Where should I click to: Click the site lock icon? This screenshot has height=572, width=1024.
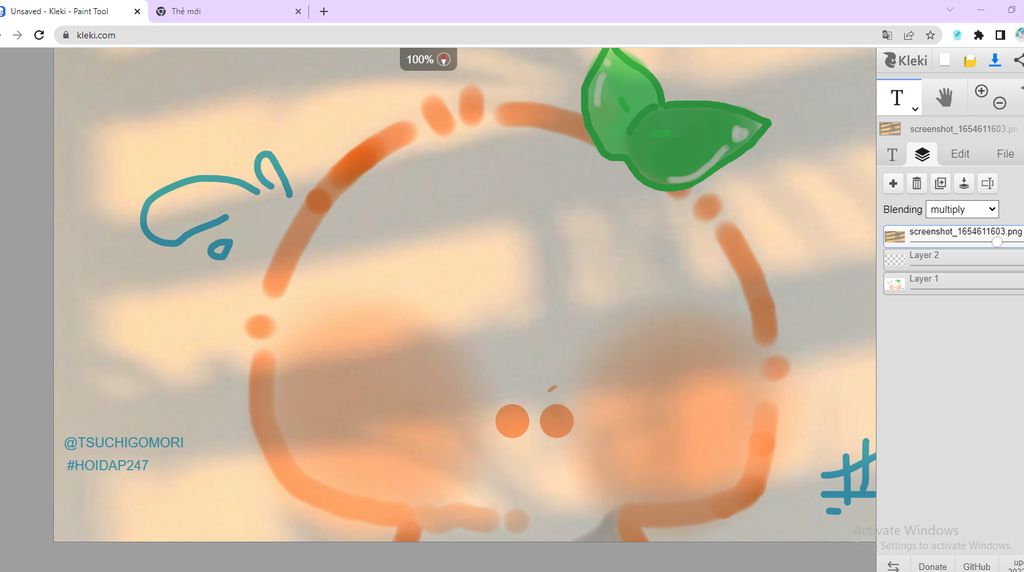(x=65, y=35)
